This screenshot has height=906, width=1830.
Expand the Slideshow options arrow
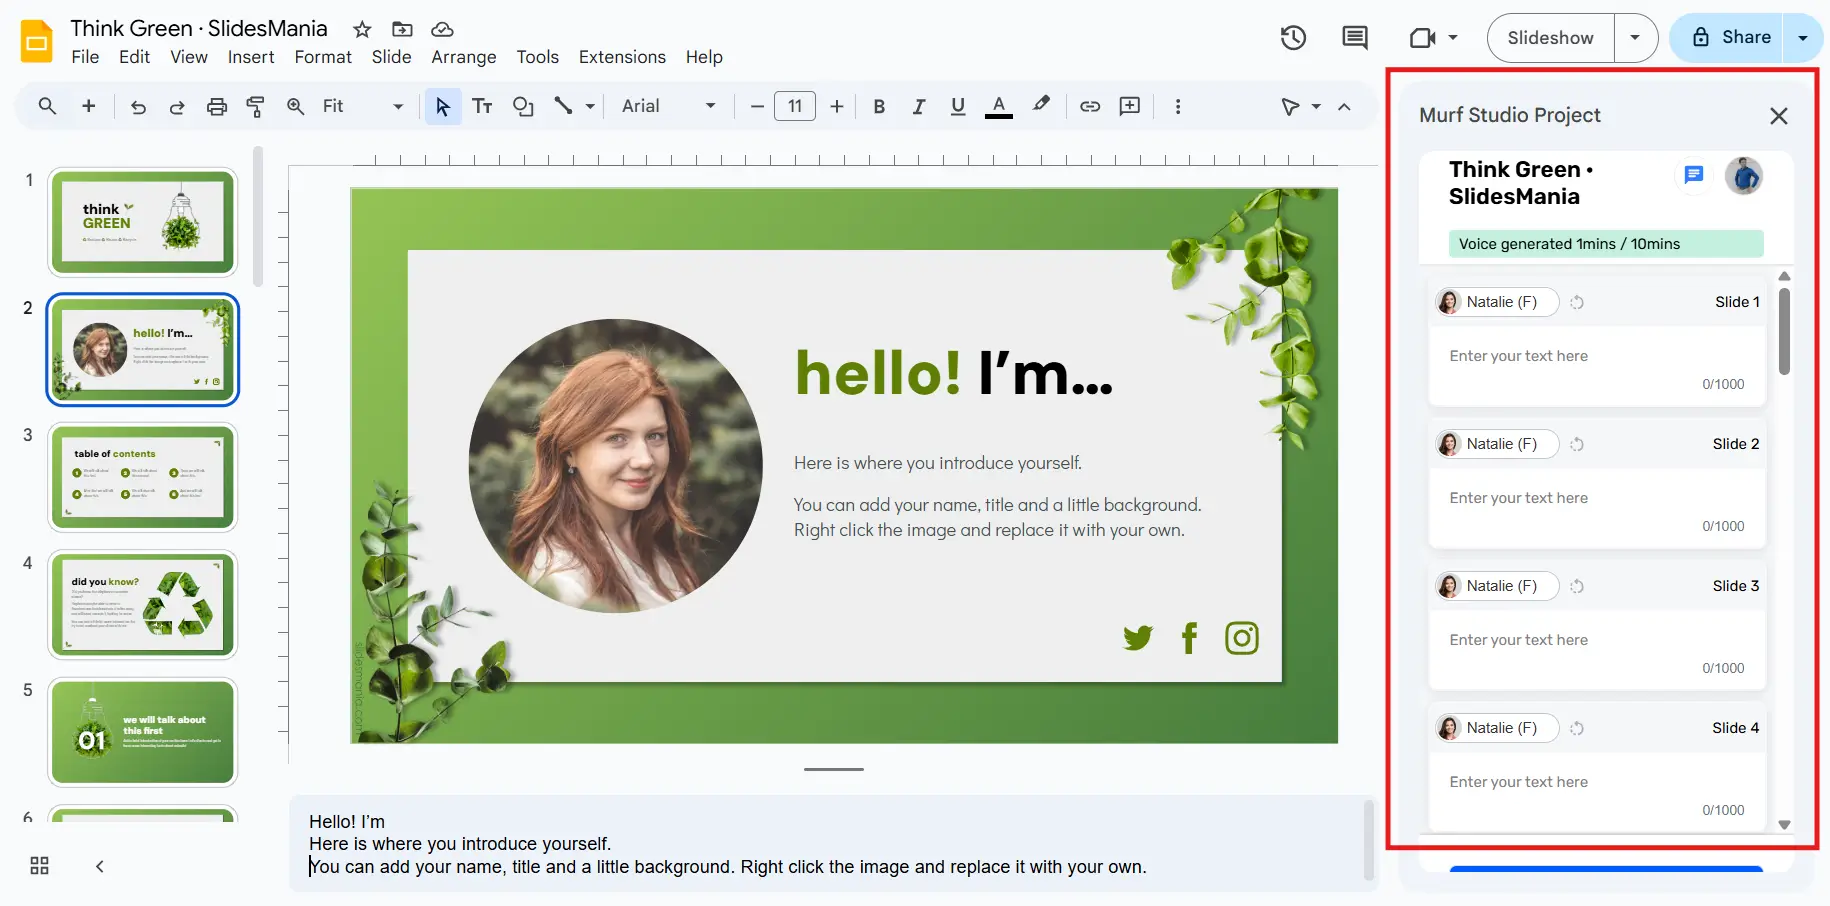click(x=1635, y=38)
